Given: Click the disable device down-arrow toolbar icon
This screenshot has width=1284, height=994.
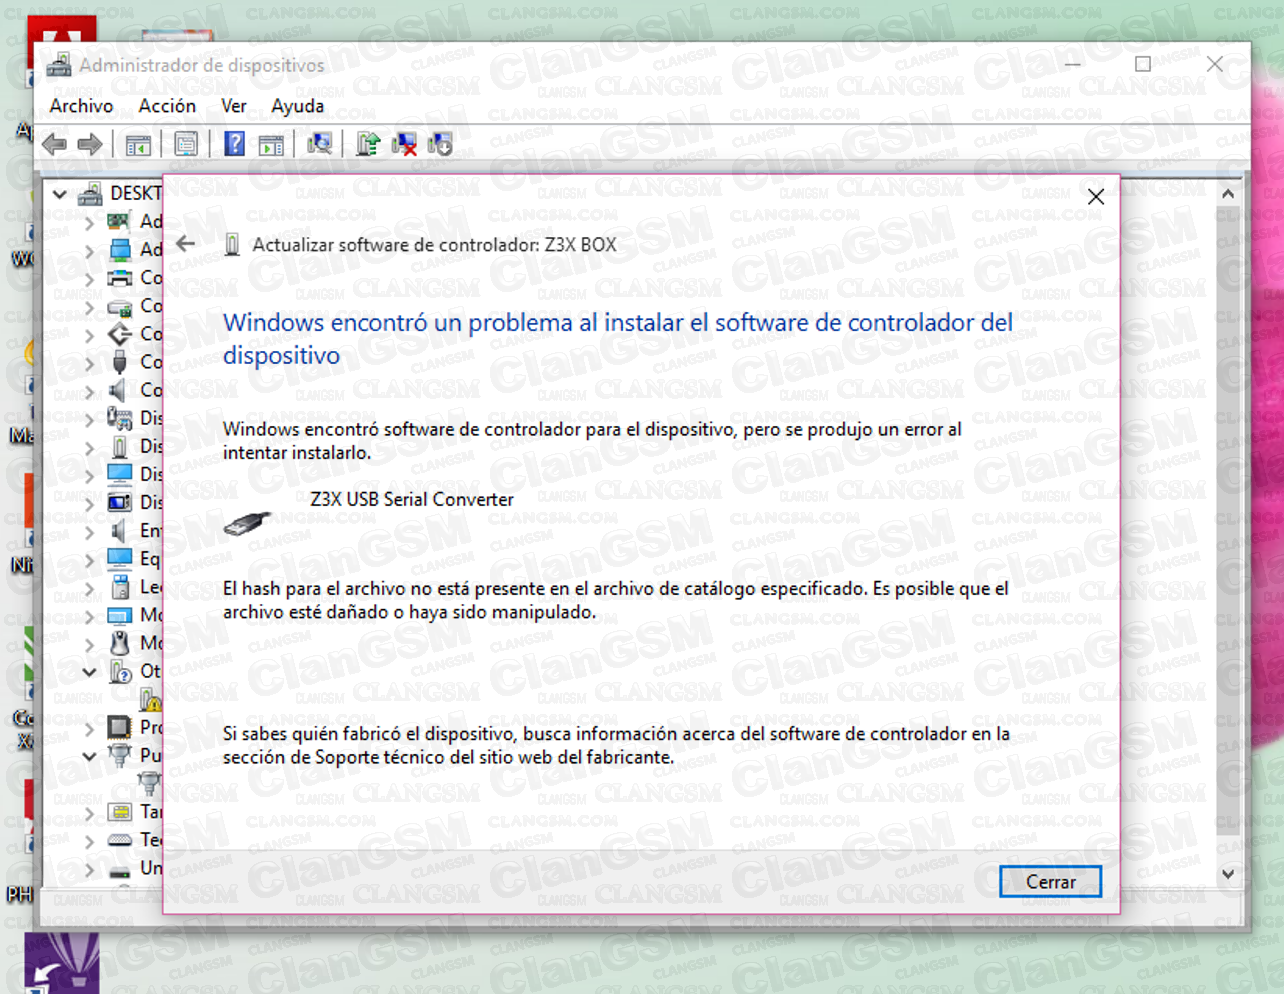Looking at the screenshot, I should coord(440,144).
